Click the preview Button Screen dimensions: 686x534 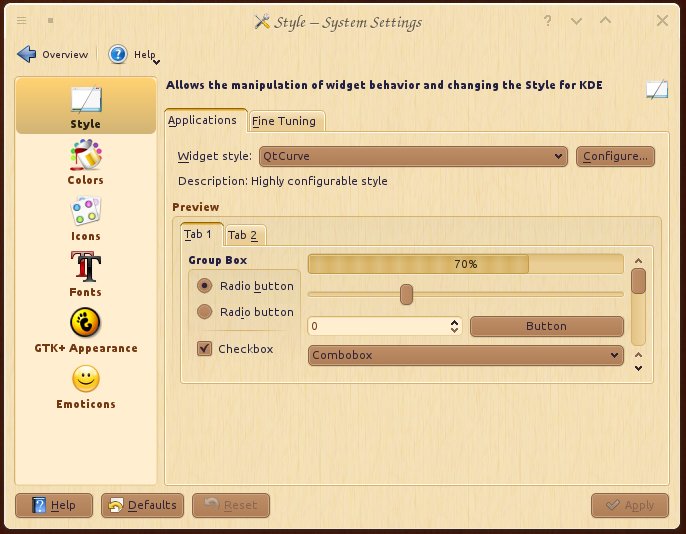(546, 326)
